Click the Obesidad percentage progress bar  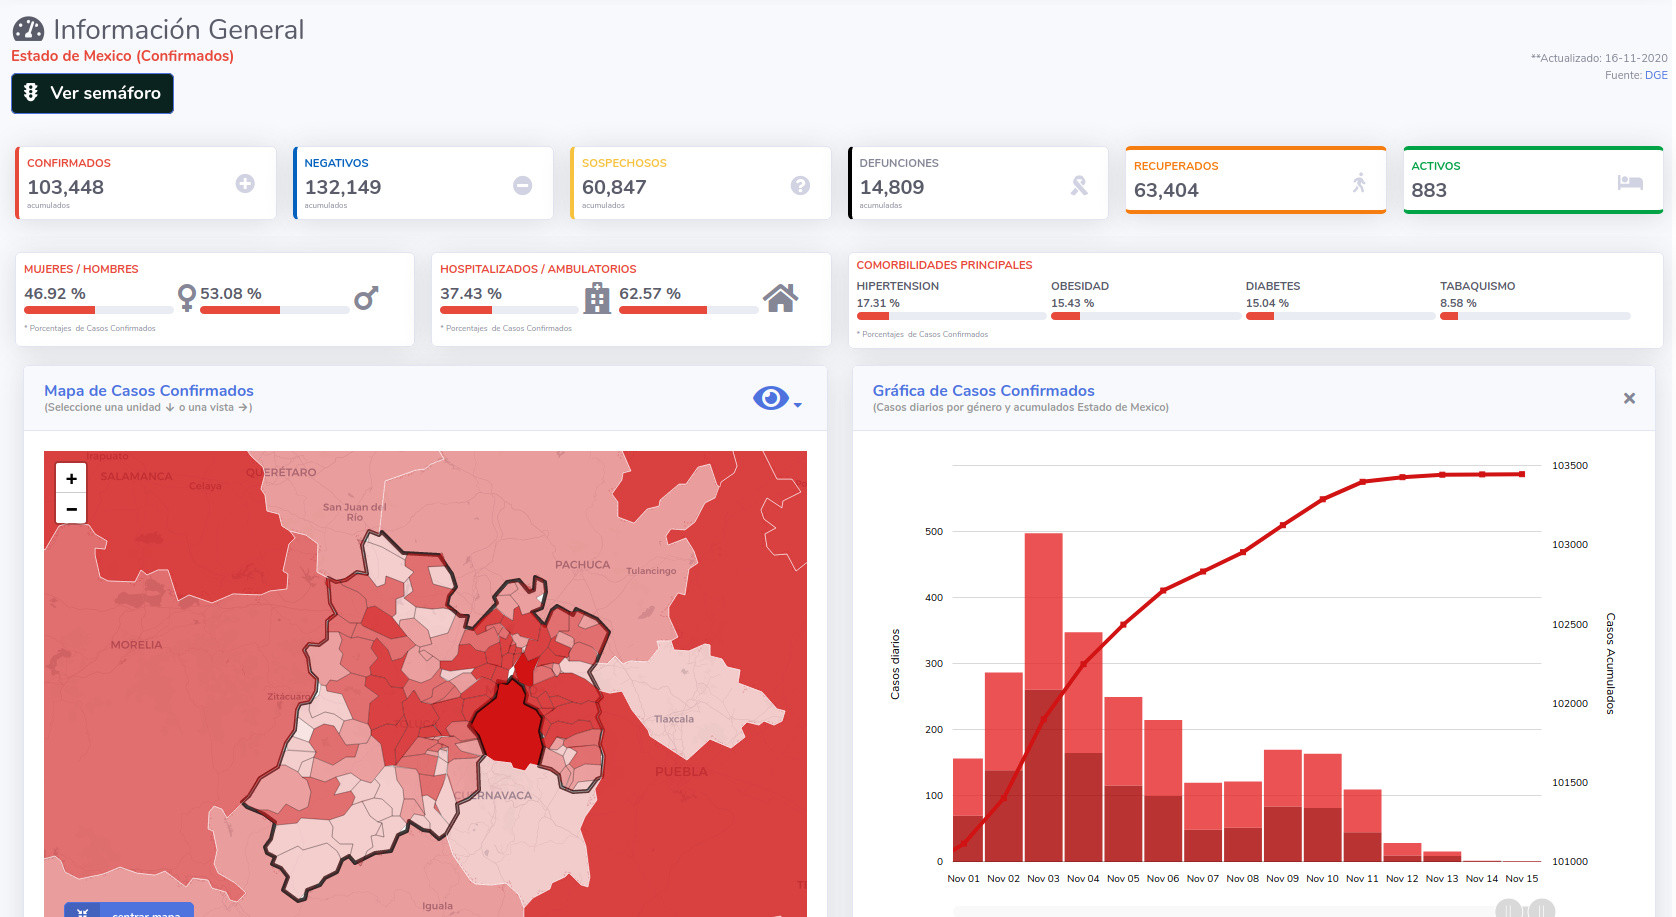1146,316
